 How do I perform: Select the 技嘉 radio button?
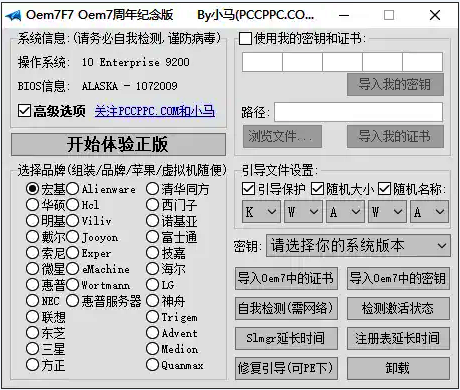[152, 253]
